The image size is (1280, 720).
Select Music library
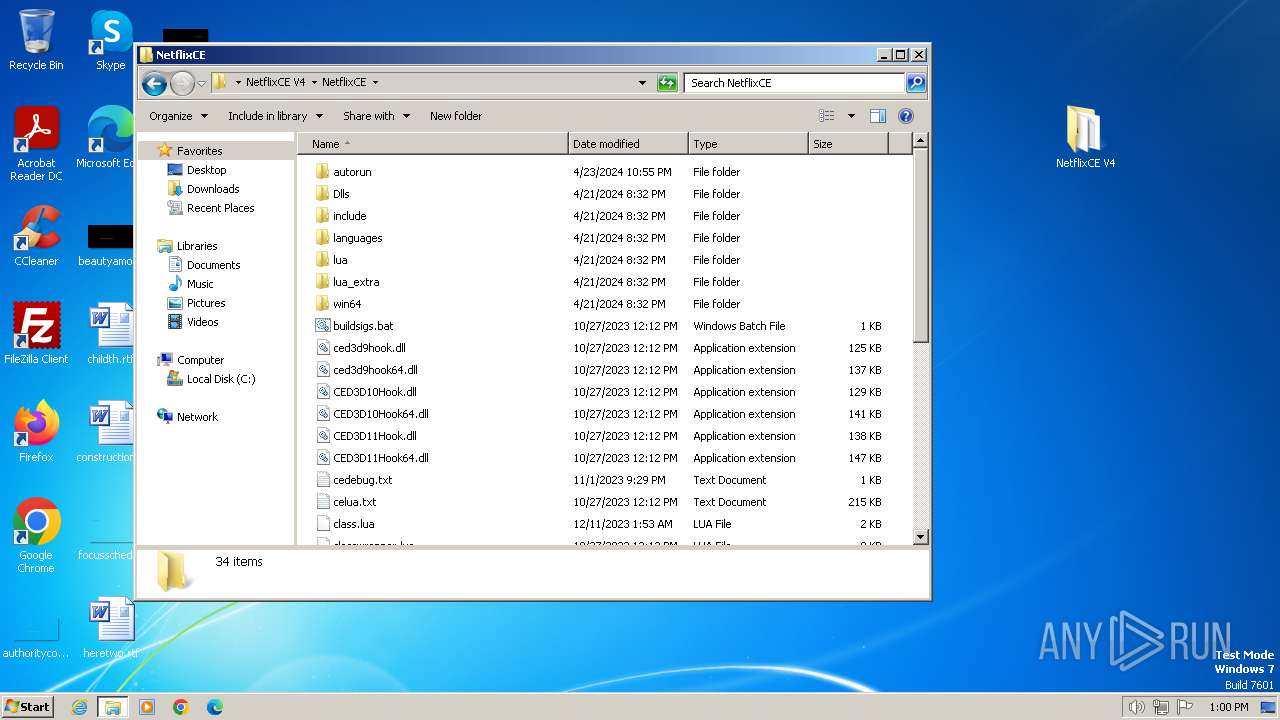coord(200,284)
